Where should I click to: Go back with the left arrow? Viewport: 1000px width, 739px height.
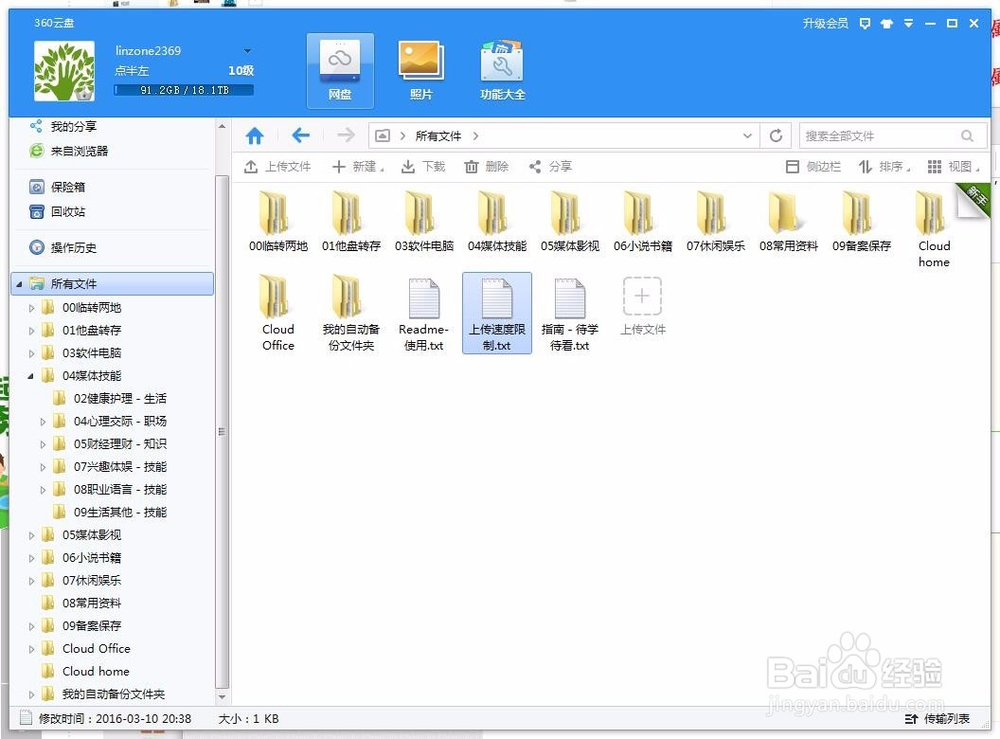coord(300,135)
